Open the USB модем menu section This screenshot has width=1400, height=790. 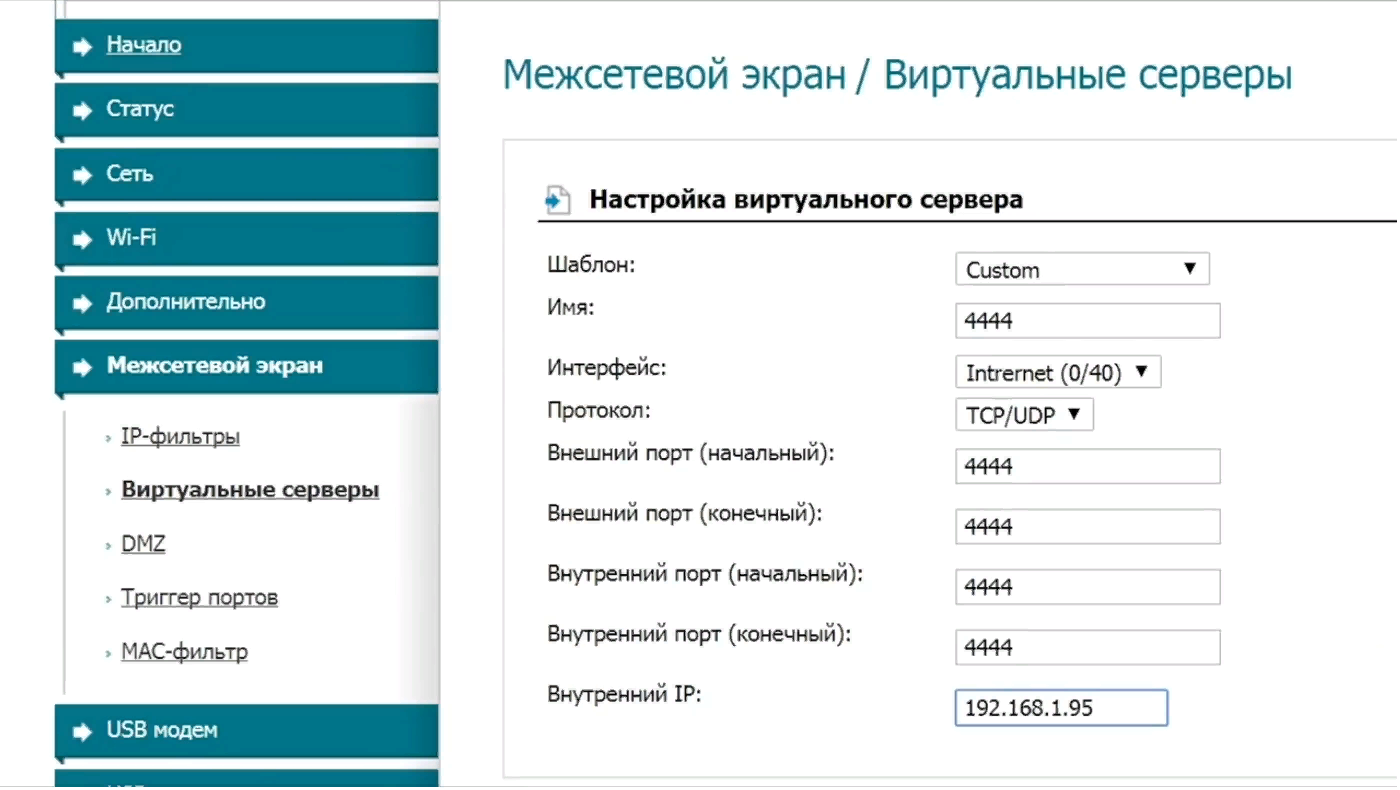(246, 730)
